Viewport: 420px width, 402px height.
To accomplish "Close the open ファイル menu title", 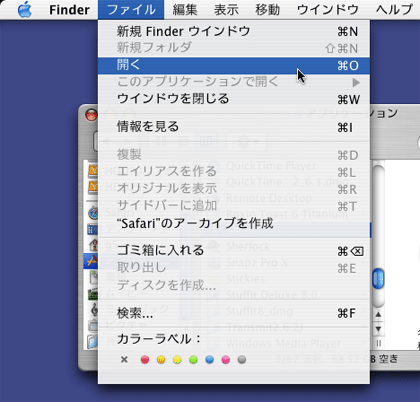I will 131,10.
